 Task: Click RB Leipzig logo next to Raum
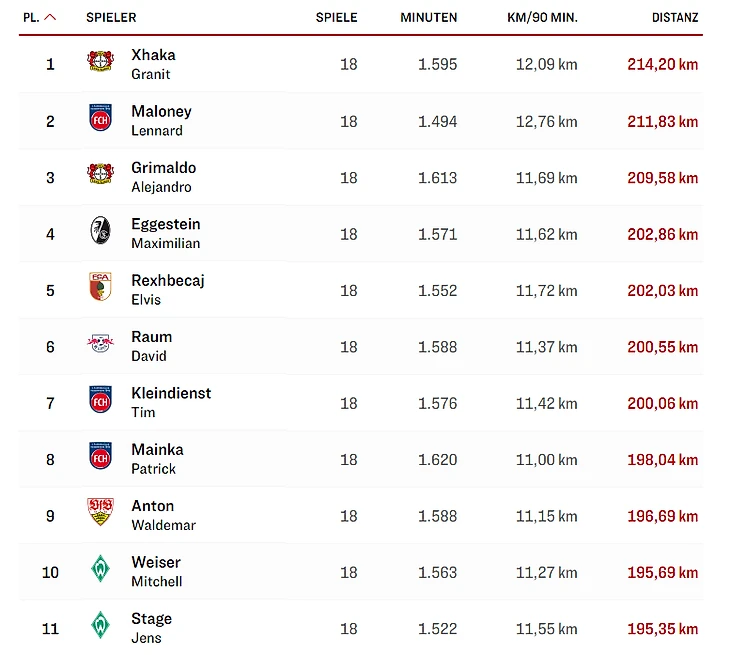[100, 345]
